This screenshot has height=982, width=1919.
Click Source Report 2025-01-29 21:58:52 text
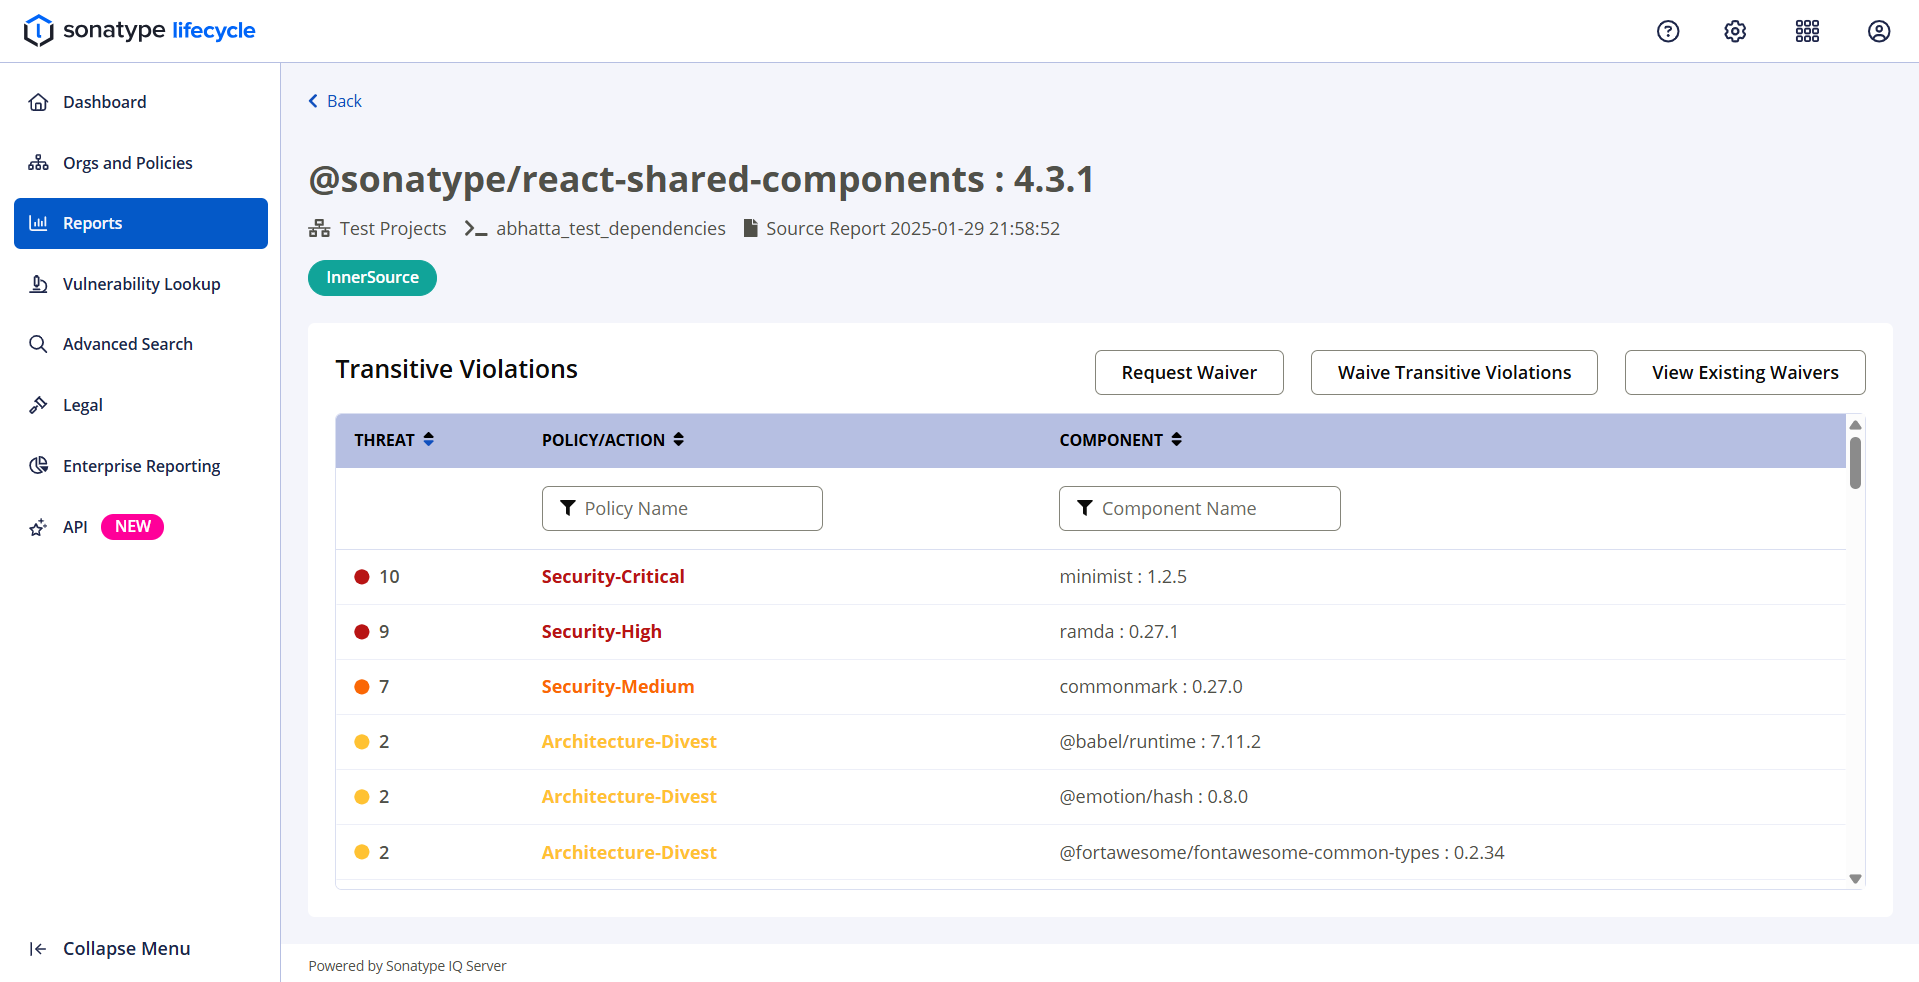point(913,229)
